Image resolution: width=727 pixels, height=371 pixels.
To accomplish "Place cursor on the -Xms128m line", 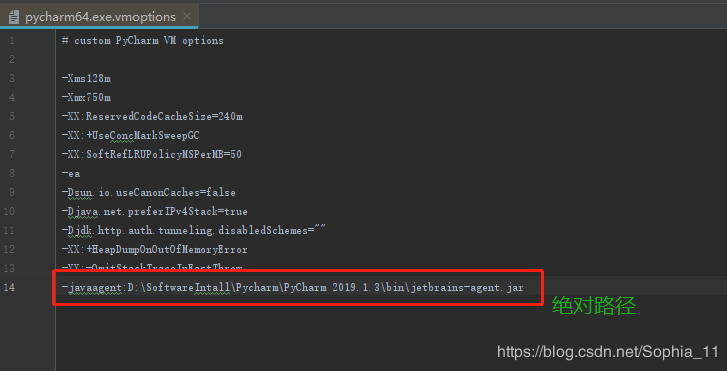I will click(x=86, y=78).
